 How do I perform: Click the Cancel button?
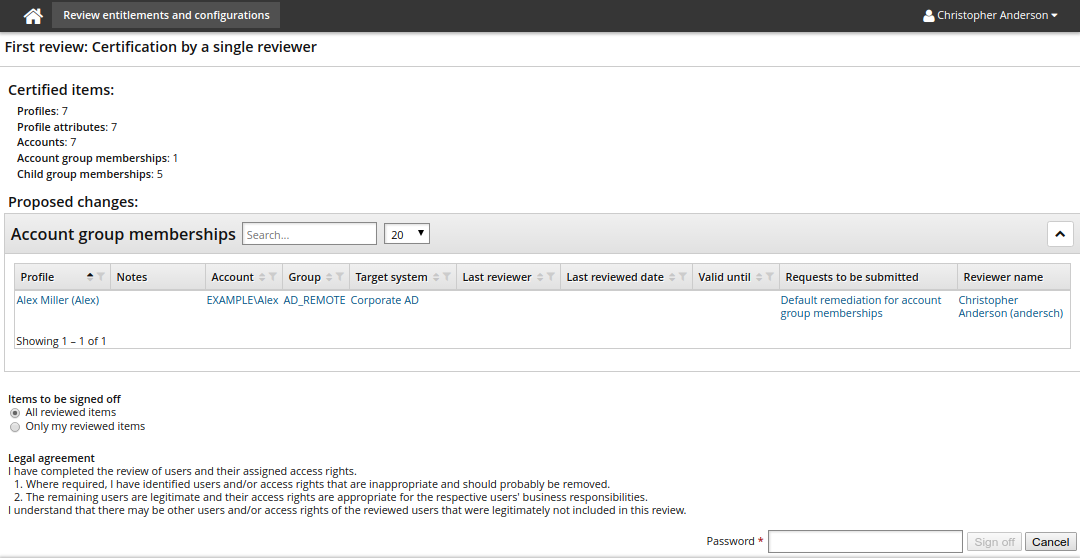[1050, 542]
